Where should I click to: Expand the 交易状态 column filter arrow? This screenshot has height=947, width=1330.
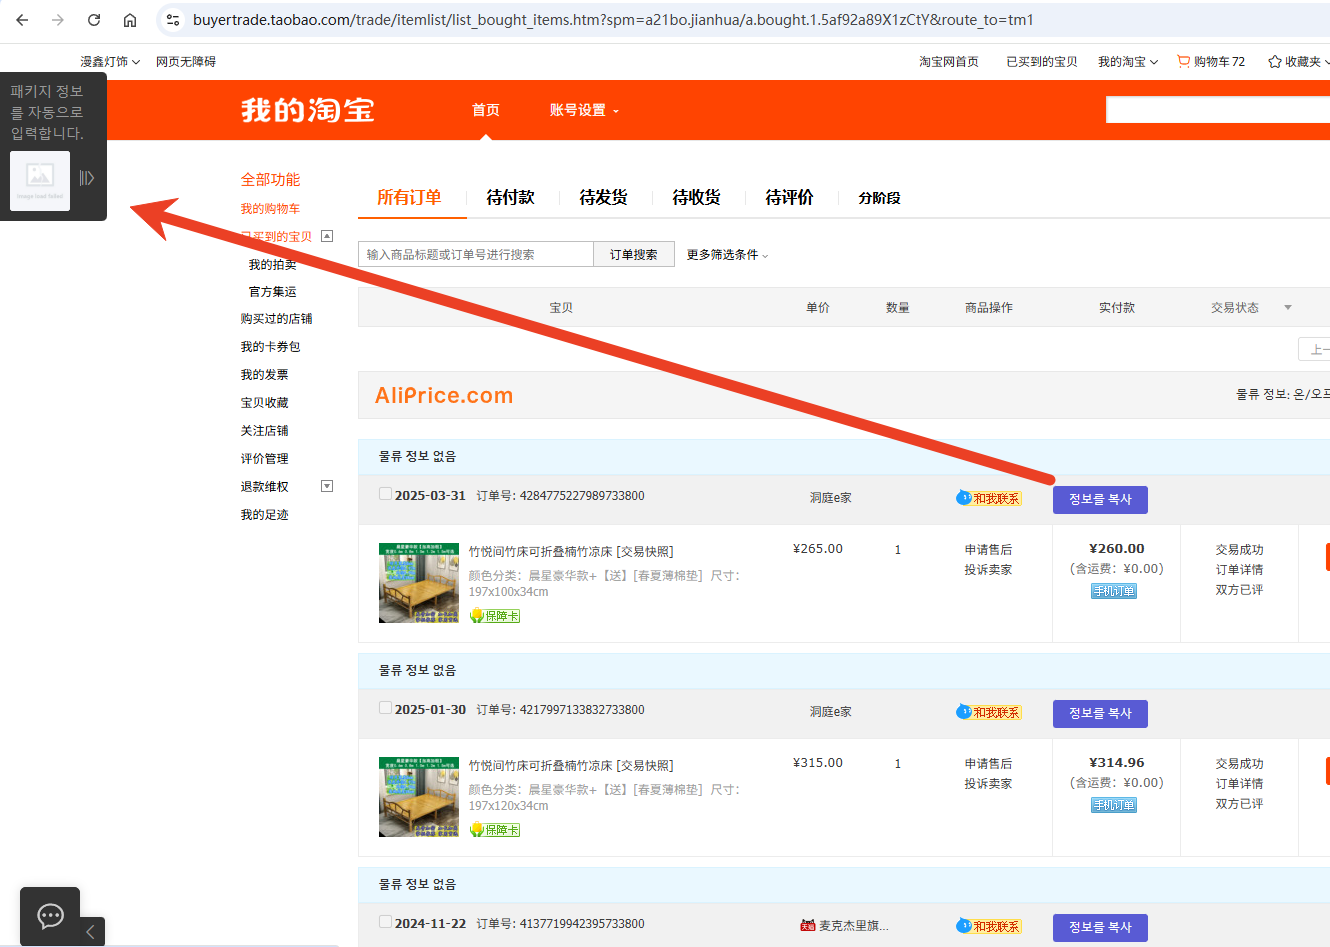pos(1287,307)
